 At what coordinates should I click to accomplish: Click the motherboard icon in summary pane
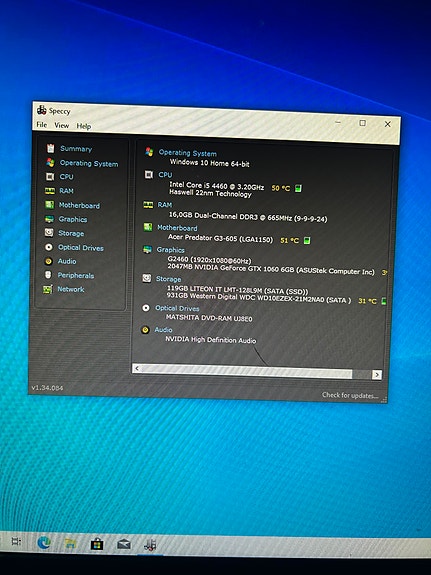point(147,227)
